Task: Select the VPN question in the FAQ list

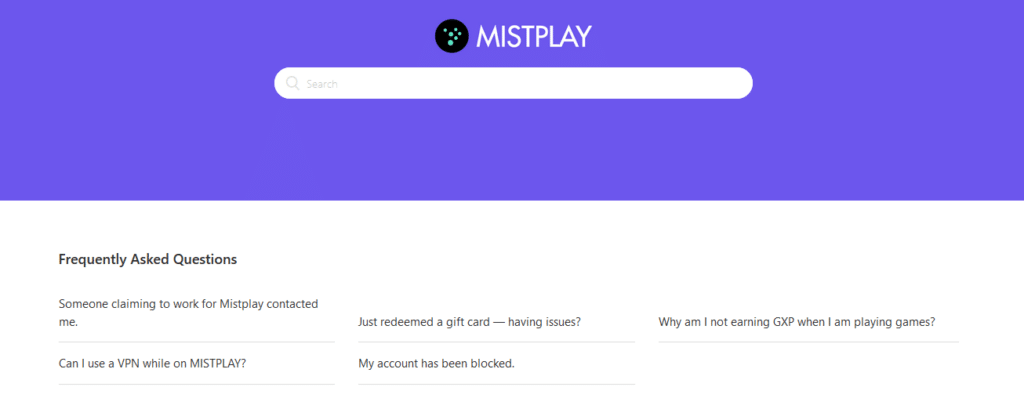Action: click(x=152, y=363)
